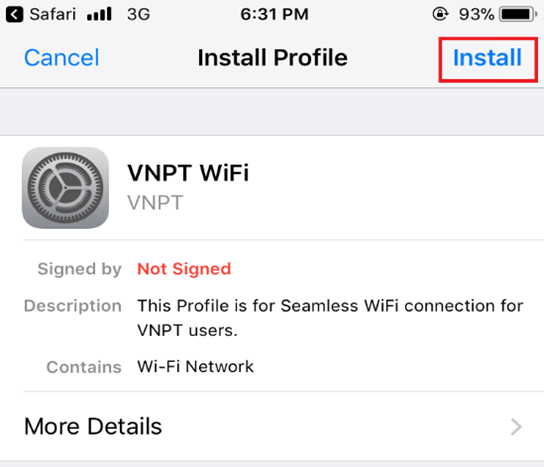This screenshot has height=467, width=544.
Task: Tap the settings gear profile icon
Action: coord(65,188)
